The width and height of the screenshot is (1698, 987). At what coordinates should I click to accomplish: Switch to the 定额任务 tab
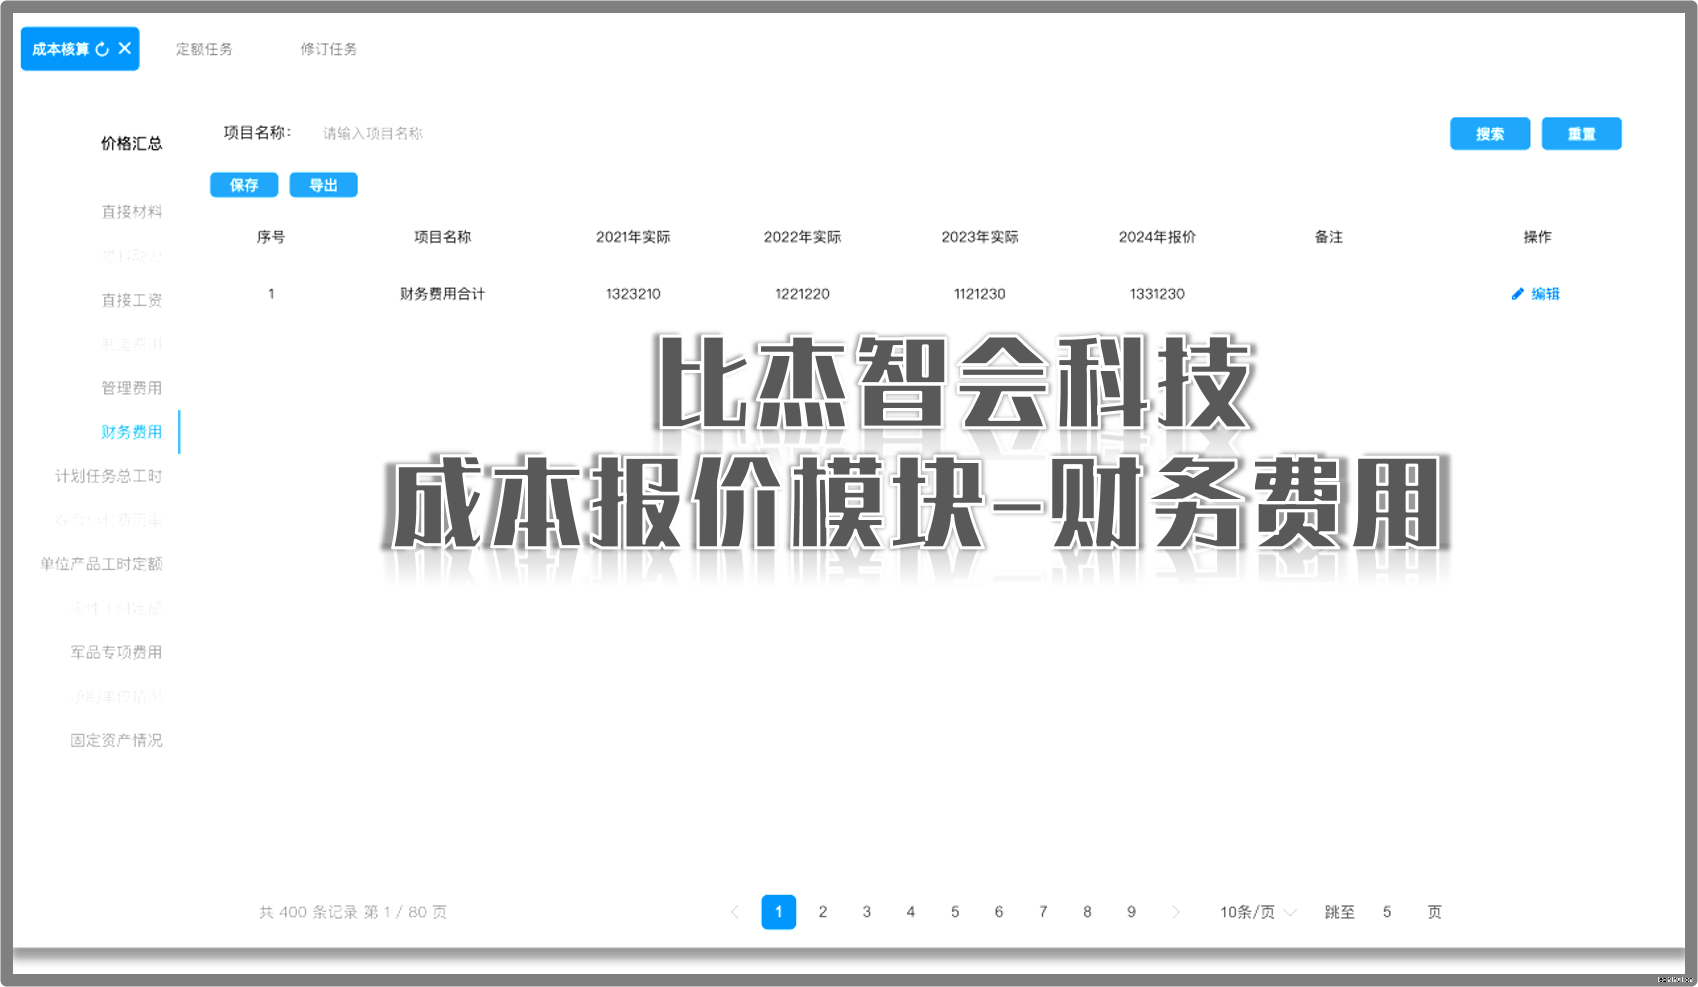[x=204, y=49]
